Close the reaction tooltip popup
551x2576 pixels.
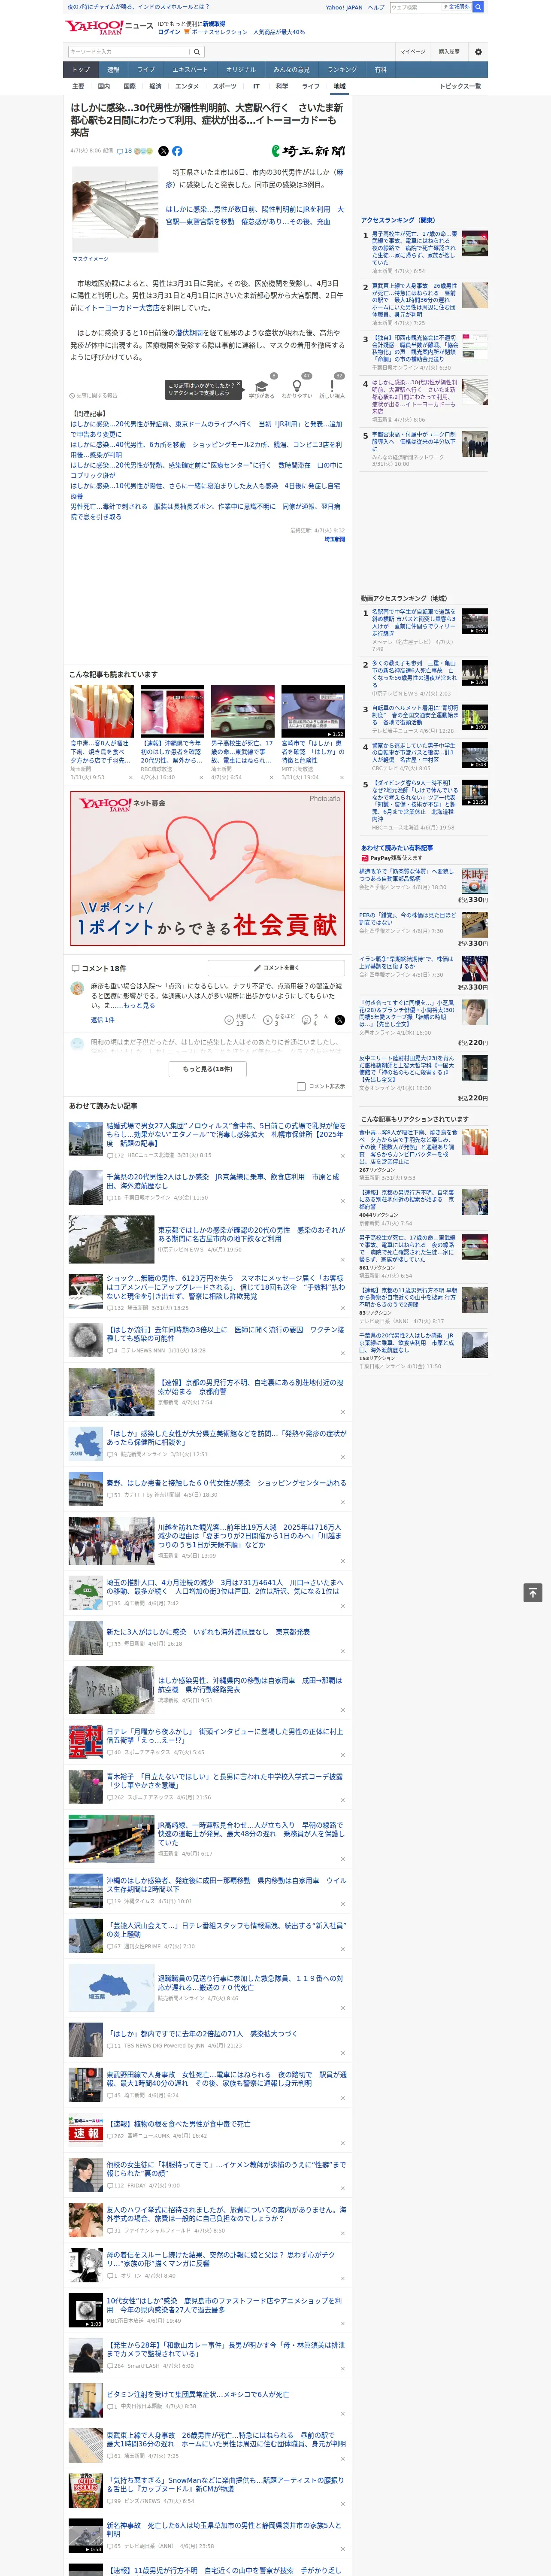[239, 384]
